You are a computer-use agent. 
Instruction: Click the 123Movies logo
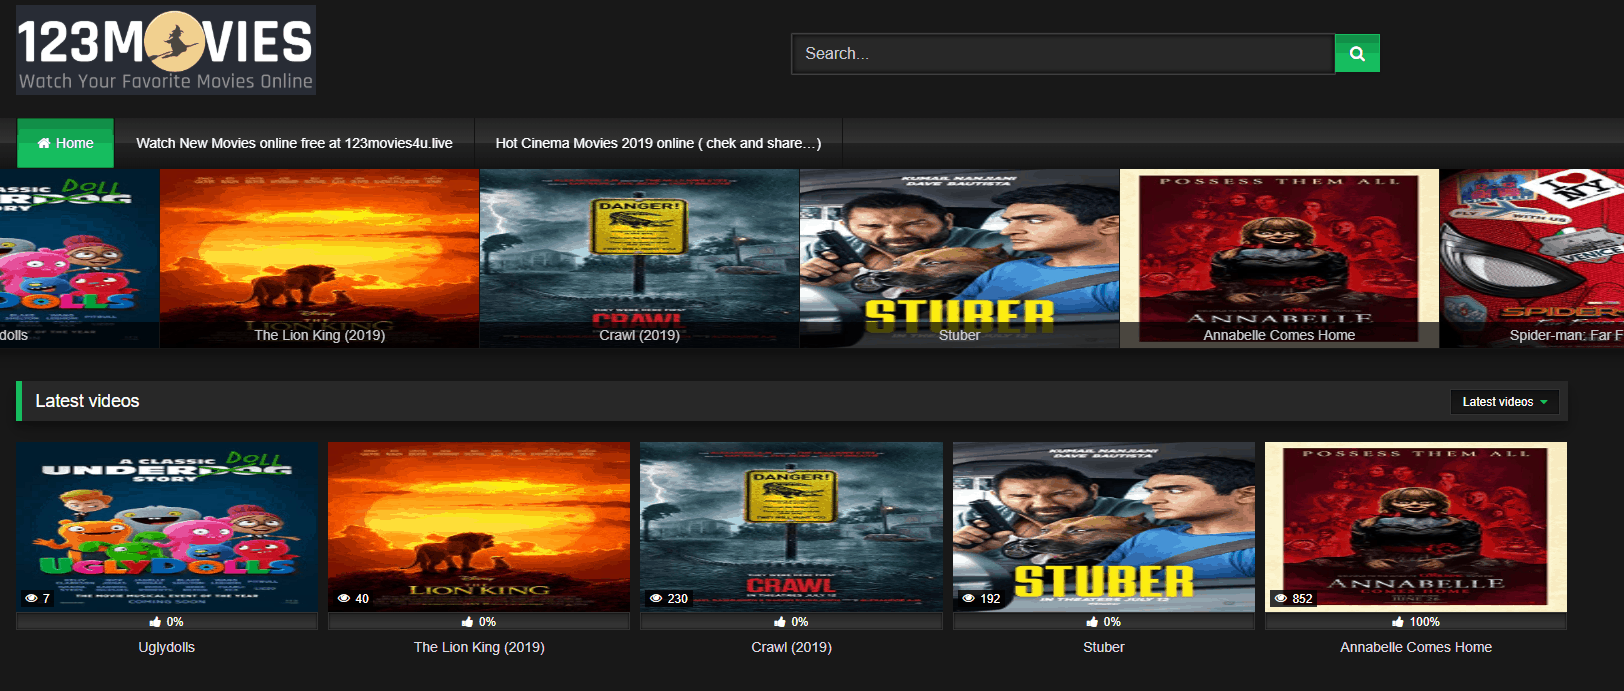pos(166,50)
